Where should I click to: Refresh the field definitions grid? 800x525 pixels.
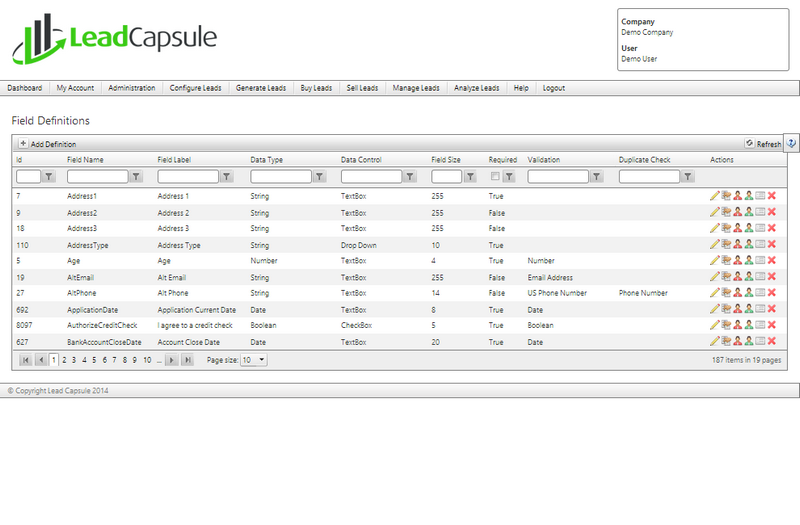click(x=763, y=144)
